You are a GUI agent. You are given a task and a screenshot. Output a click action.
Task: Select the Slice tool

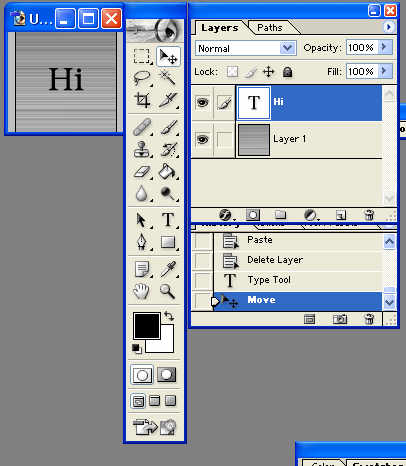tap(168, 100)
